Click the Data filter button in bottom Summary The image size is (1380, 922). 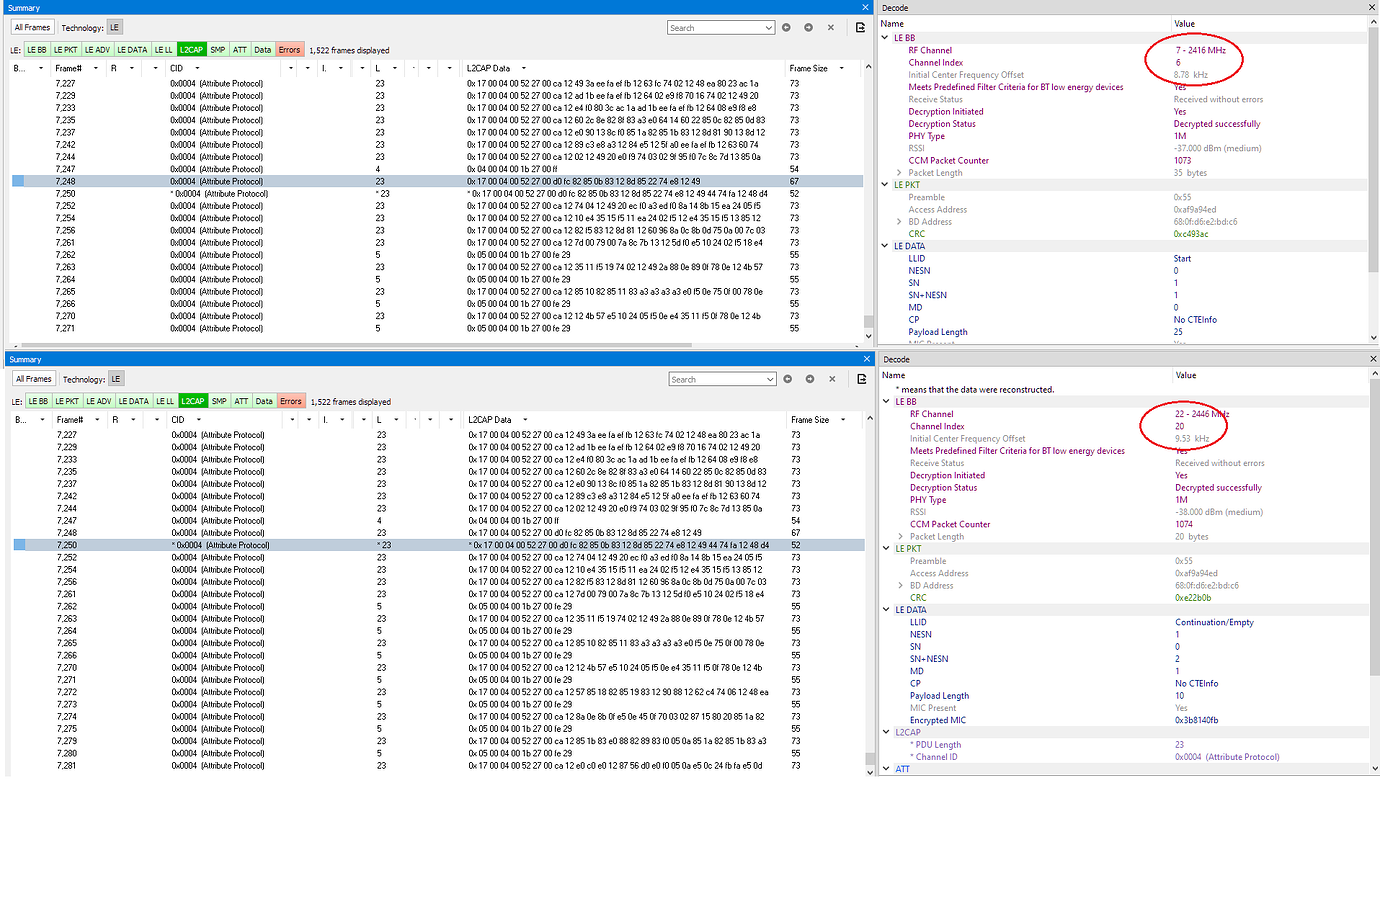pos(263,400)
